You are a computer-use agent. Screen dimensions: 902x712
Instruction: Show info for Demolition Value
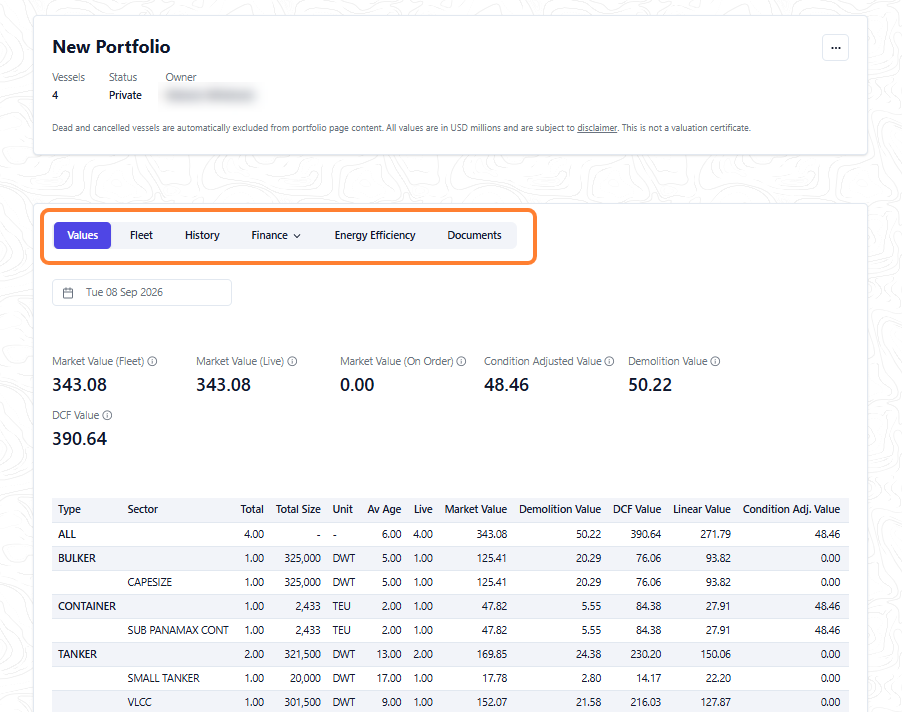pyautogui.click(x=715, y=361)
